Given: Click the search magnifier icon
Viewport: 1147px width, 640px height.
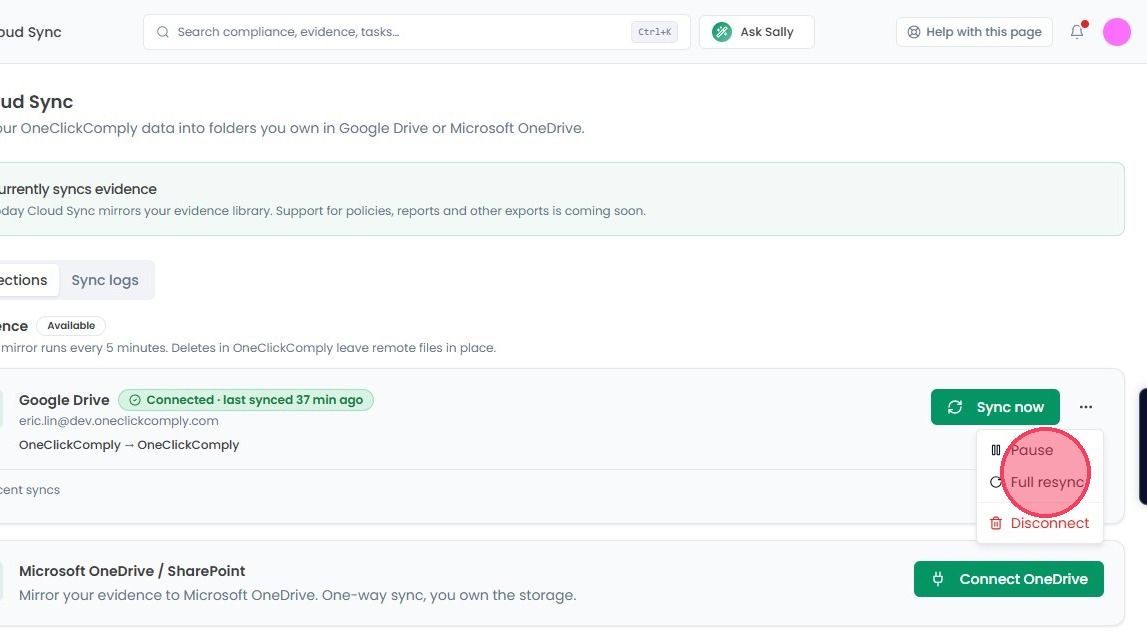Looking at the screenshot, I should point(163,32).
